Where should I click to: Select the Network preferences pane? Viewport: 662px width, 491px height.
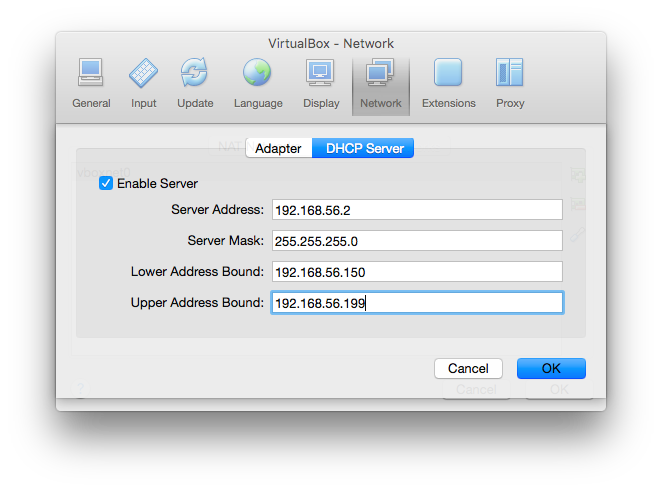[381, 86]
